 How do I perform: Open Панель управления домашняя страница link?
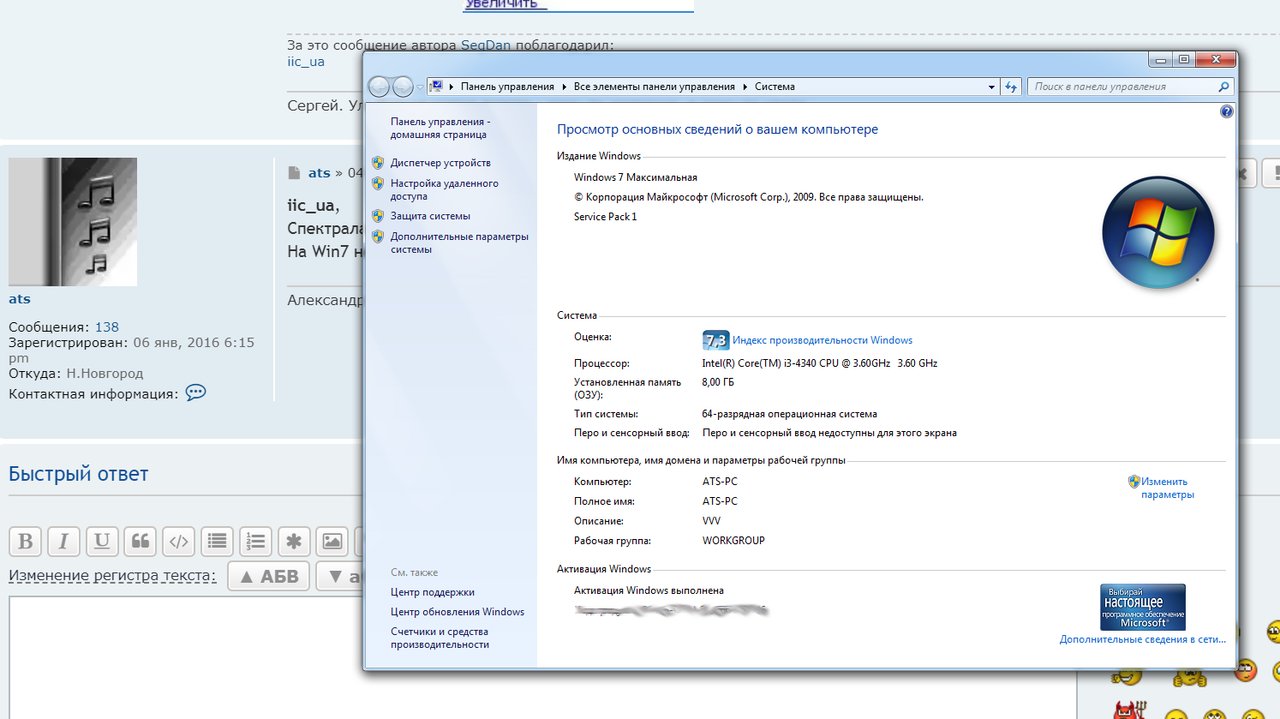(x=440, y=128)
